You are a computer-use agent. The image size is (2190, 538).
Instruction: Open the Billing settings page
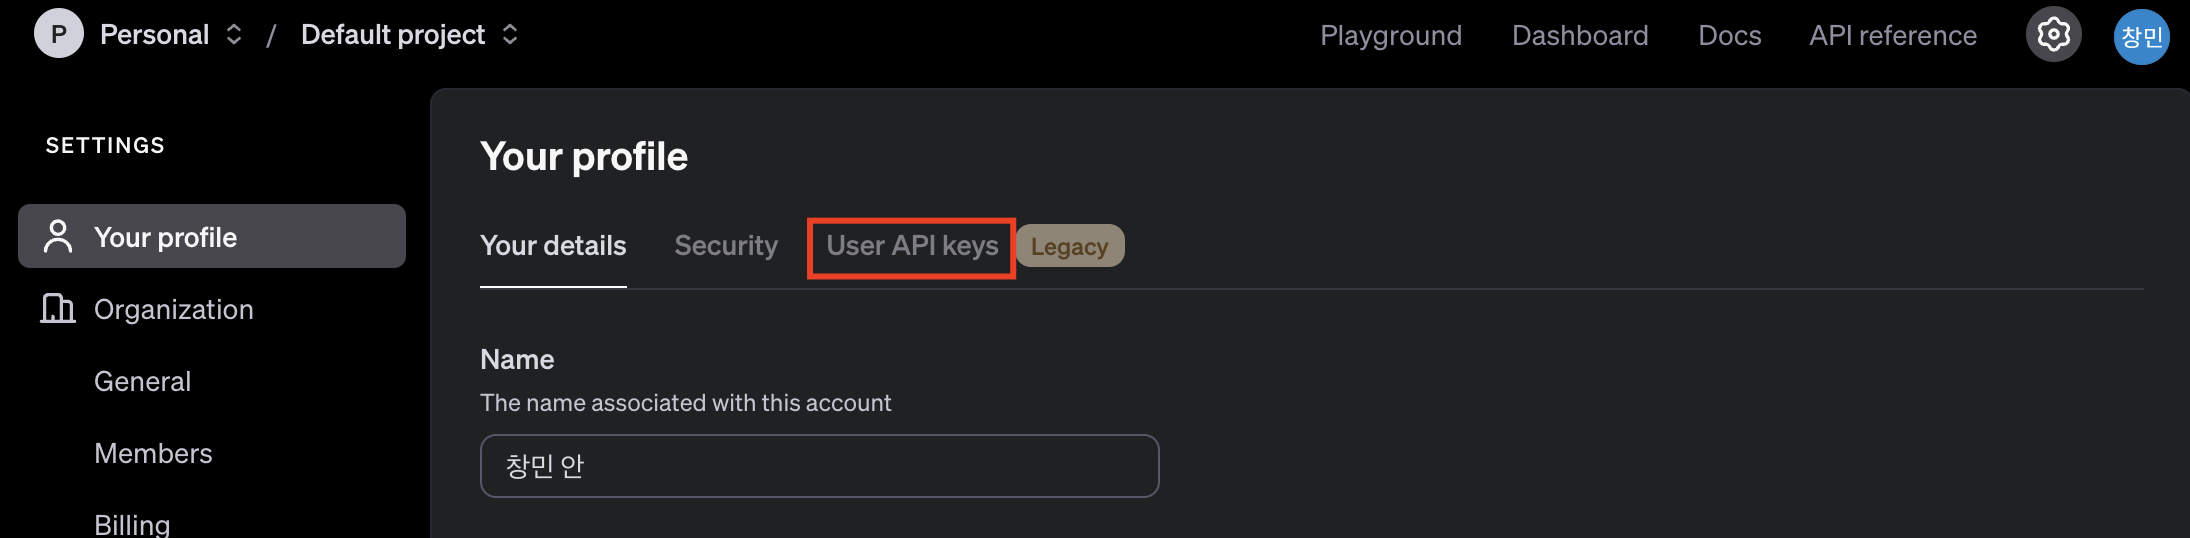pos(132,524)
